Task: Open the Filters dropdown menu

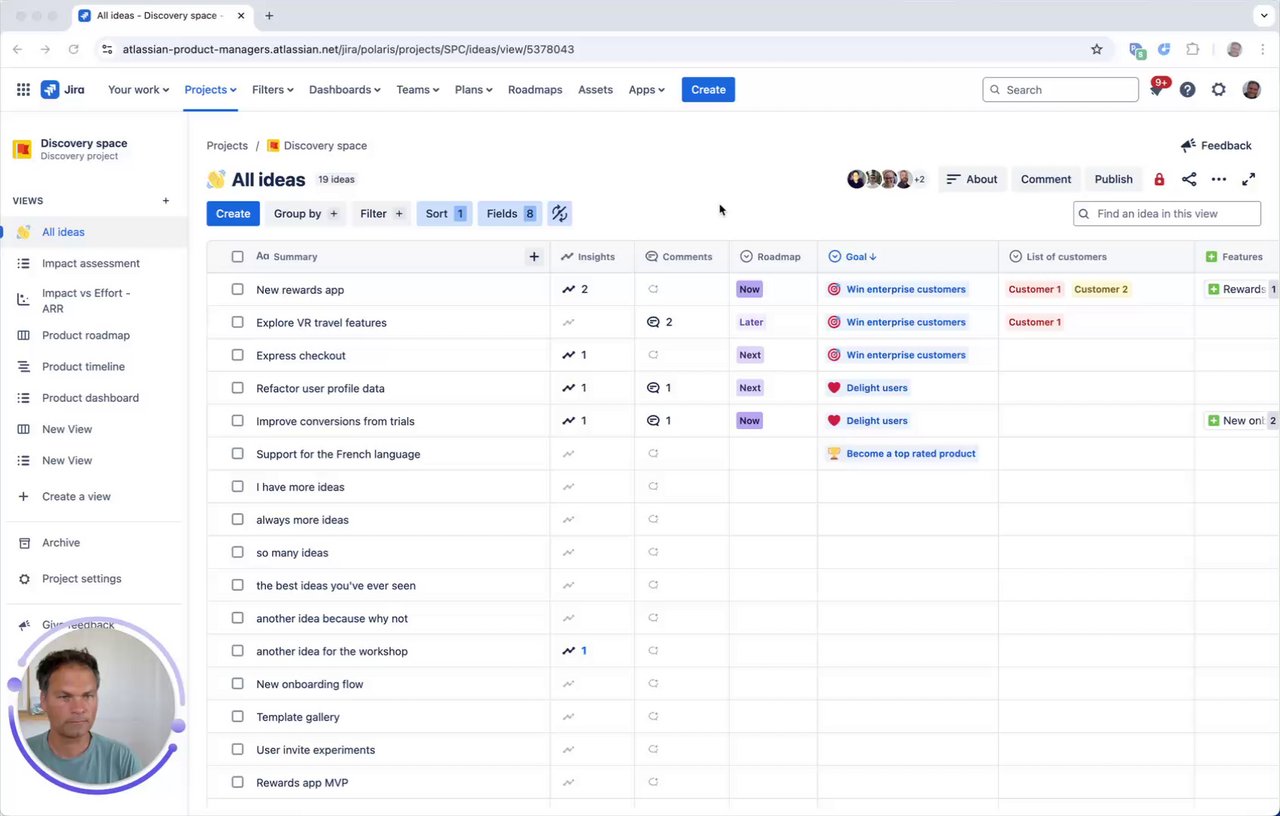Action: point(272,90)
